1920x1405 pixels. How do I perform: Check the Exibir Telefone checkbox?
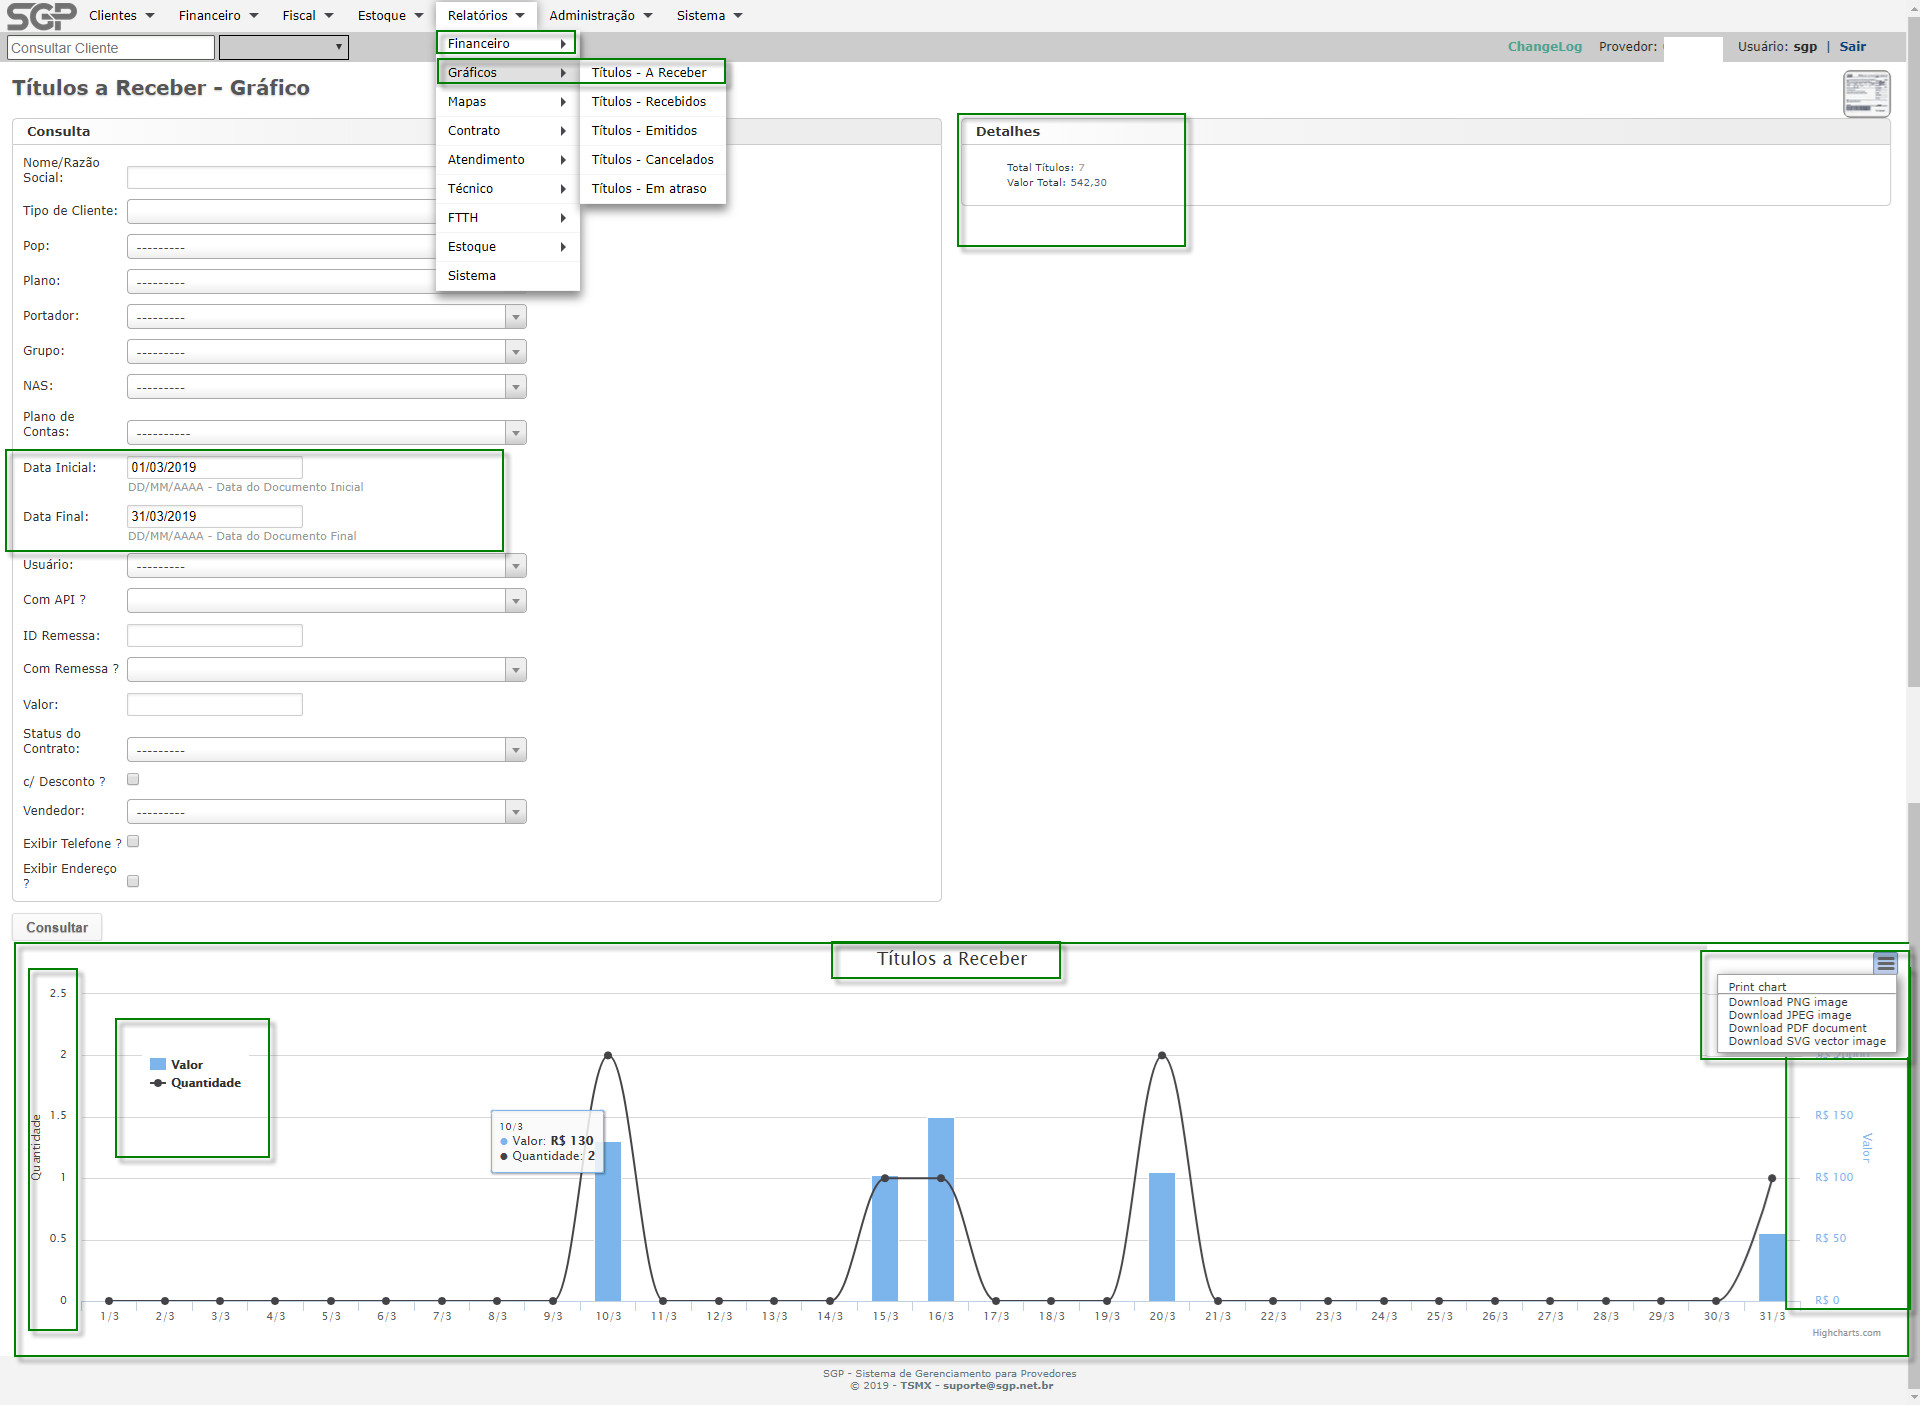click(x=133, y=842)
